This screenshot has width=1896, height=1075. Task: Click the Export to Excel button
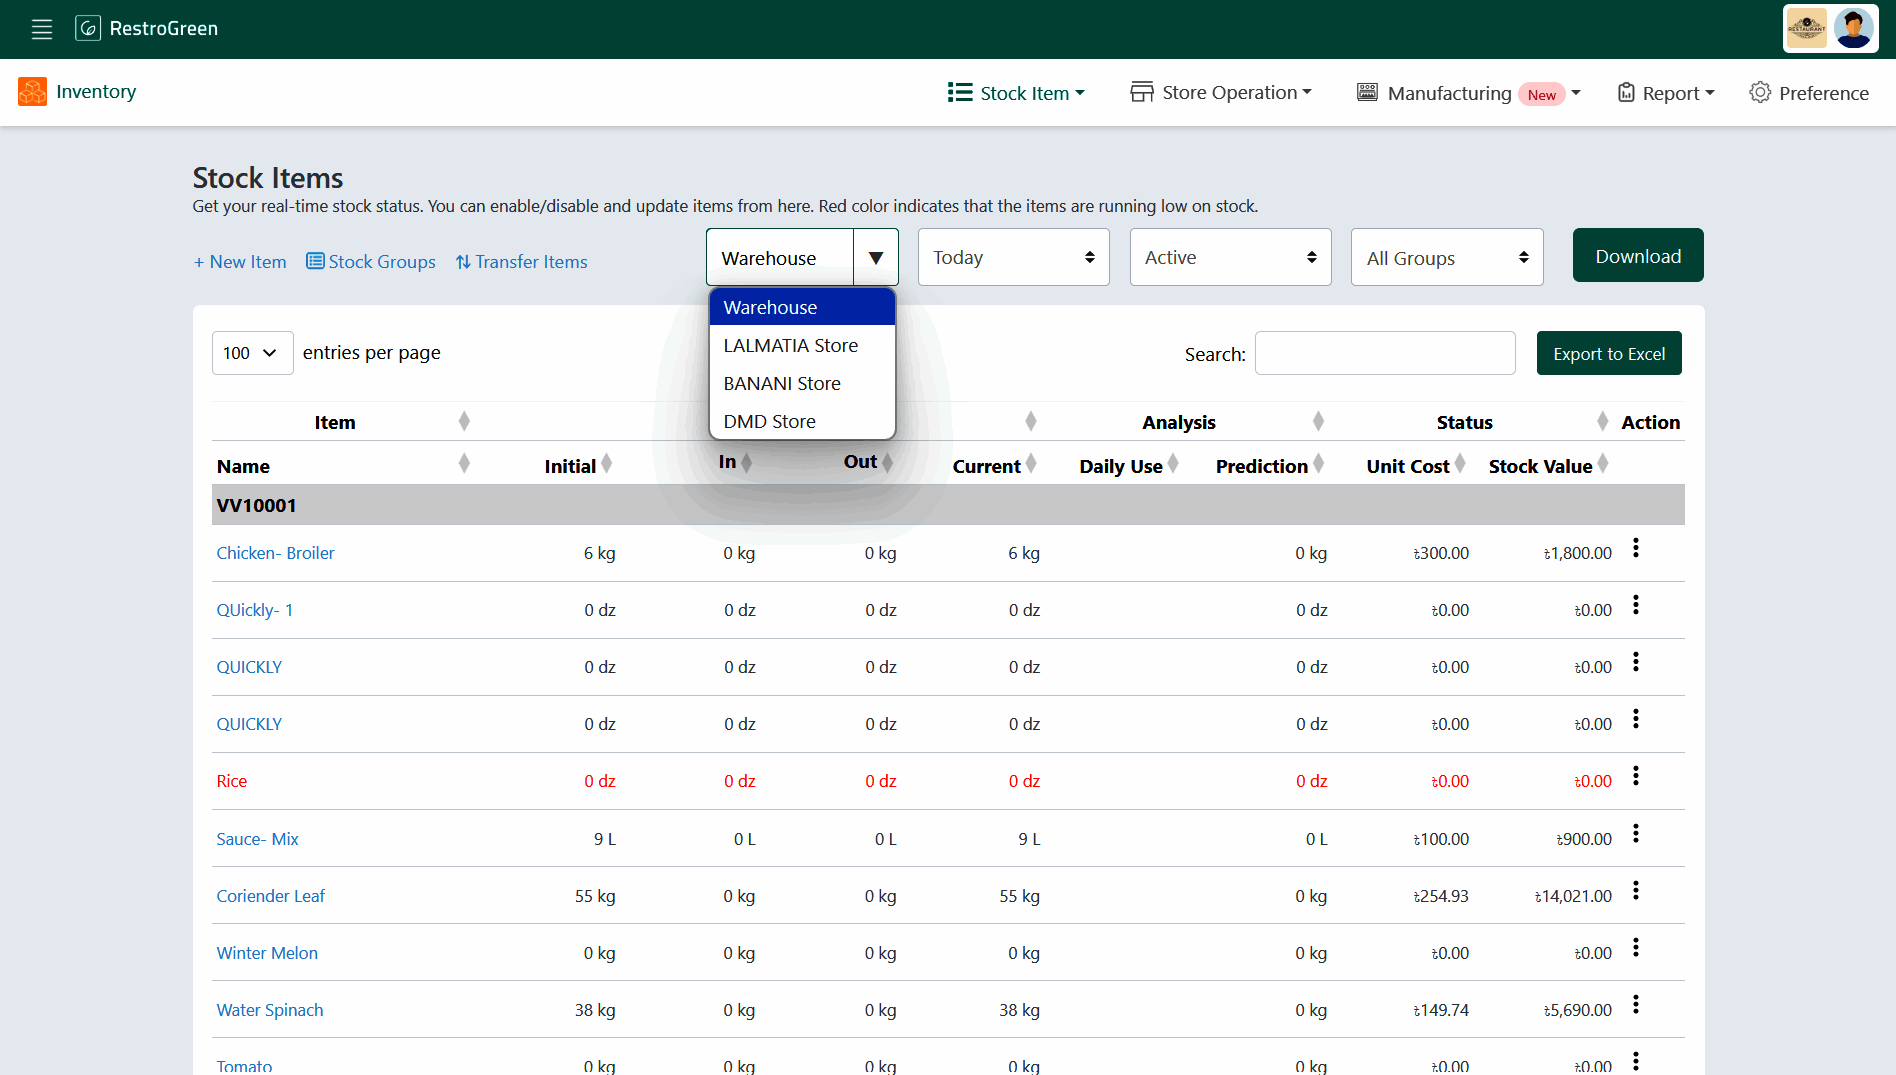[x=1608, y=354]
